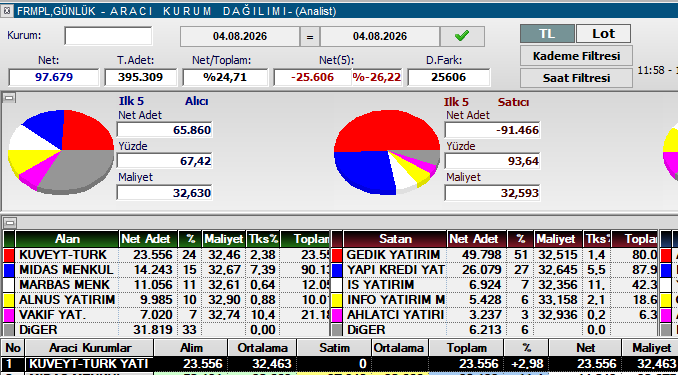Click the window system menu icon before FRMPL
The height and width of the screenshot is (375, 678).
point(7,10)
